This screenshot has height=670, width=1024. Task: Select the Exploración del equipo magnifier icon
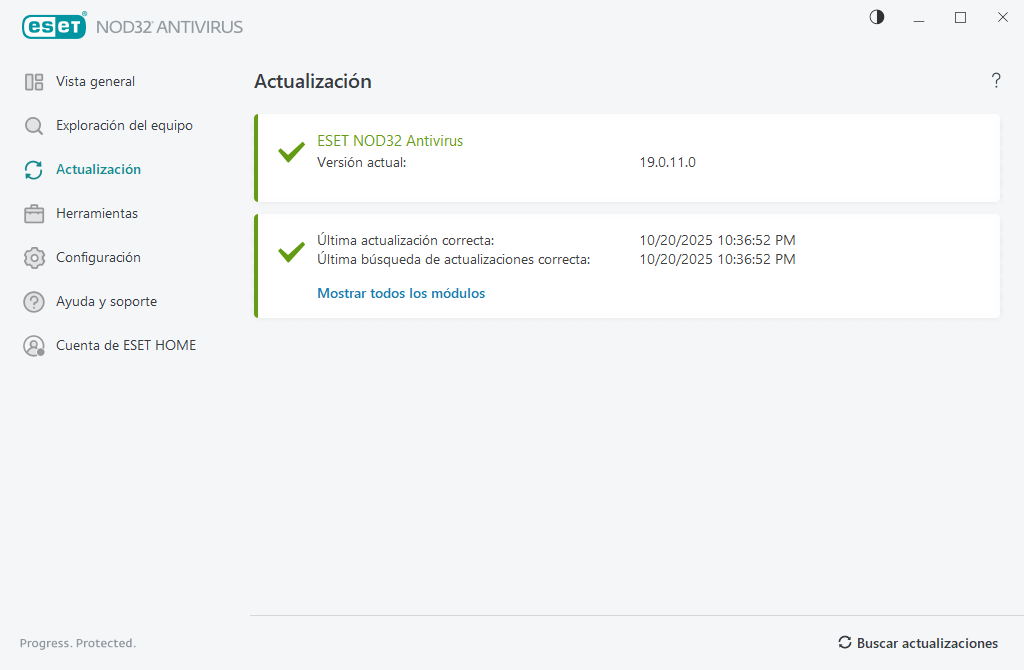point(33,125)
